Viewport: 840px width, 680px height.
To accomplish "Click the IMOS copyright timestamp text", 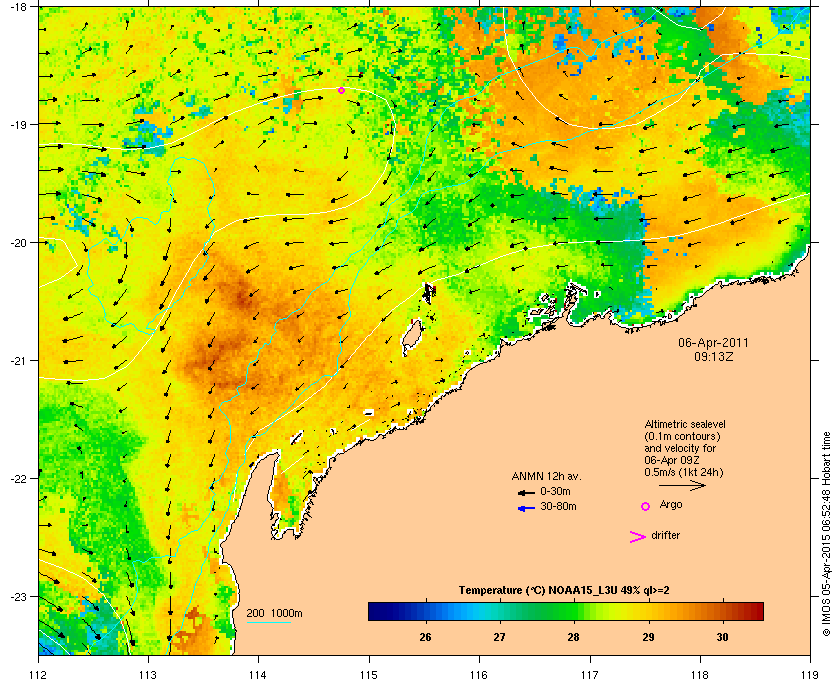I will 826,535.
